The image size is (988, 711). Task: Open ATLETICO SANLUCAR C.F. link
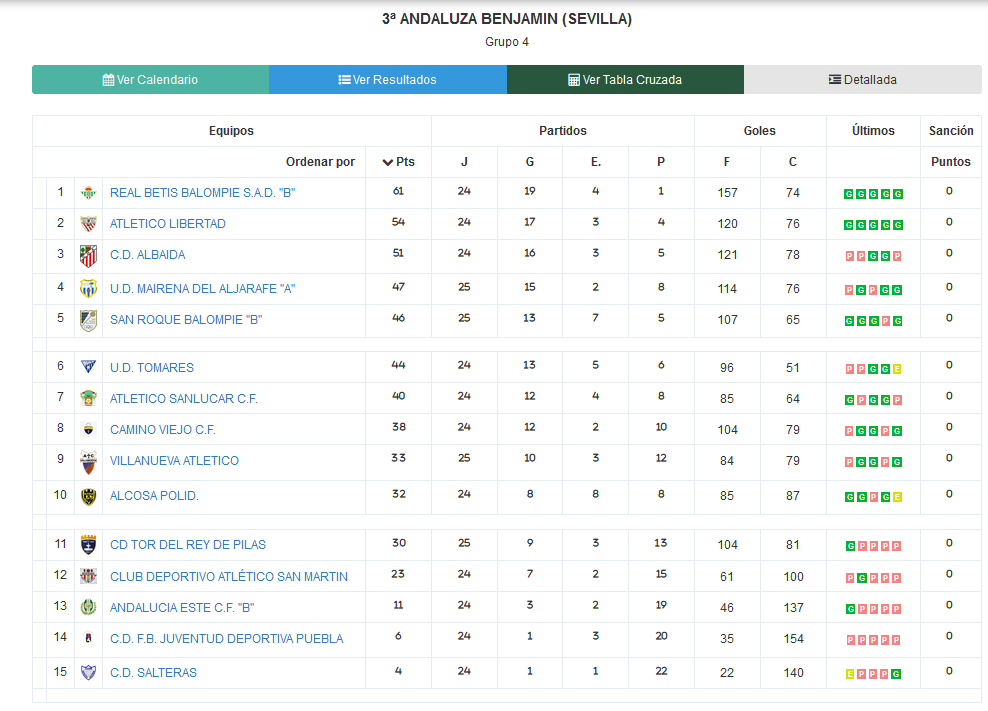[183, 398]
